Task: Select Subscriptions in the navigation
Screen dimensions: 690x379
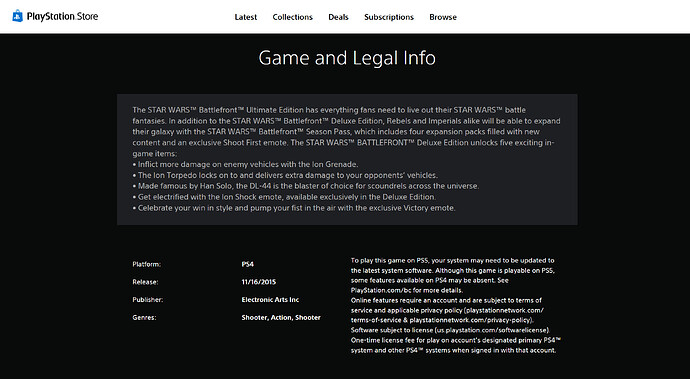Action: (389, 17)
